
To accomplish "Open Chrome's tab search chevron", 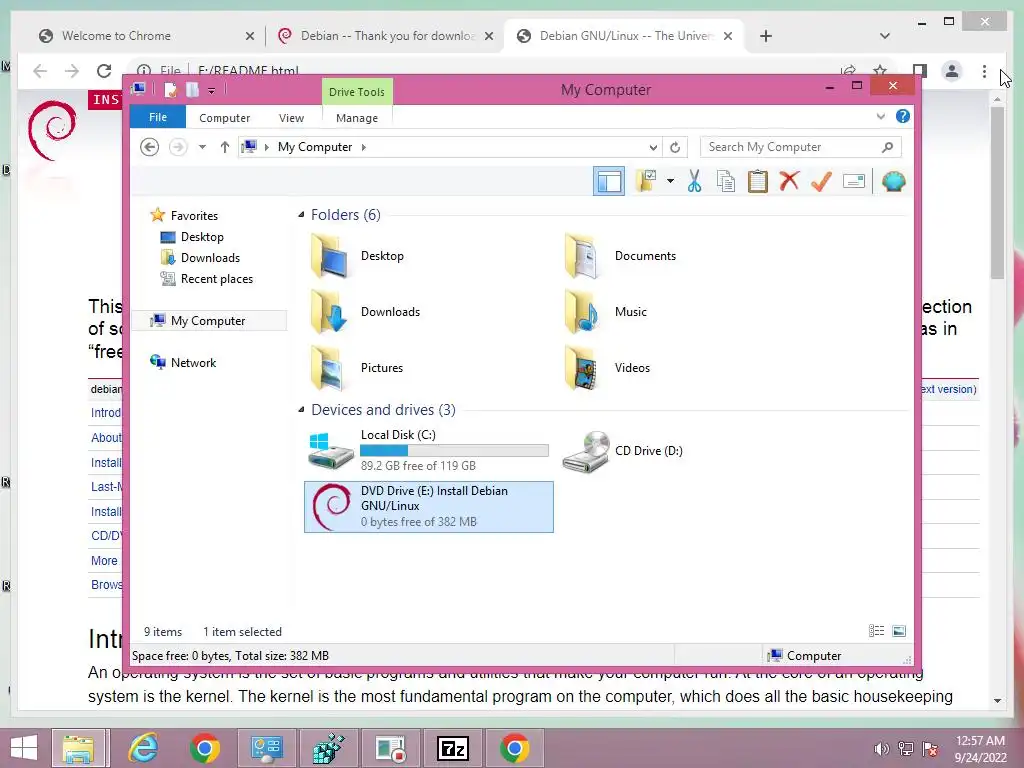I will tap(884, 36).
